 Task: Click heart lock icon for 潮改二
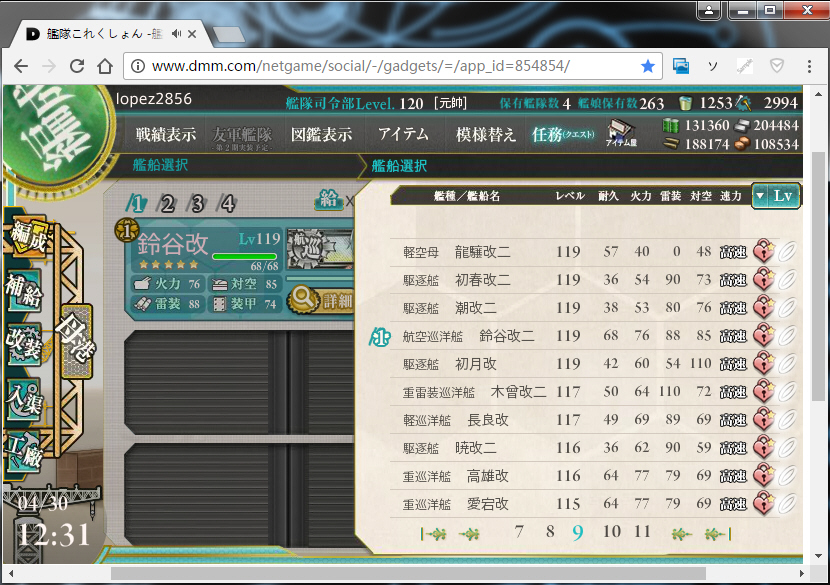(763, 308)
